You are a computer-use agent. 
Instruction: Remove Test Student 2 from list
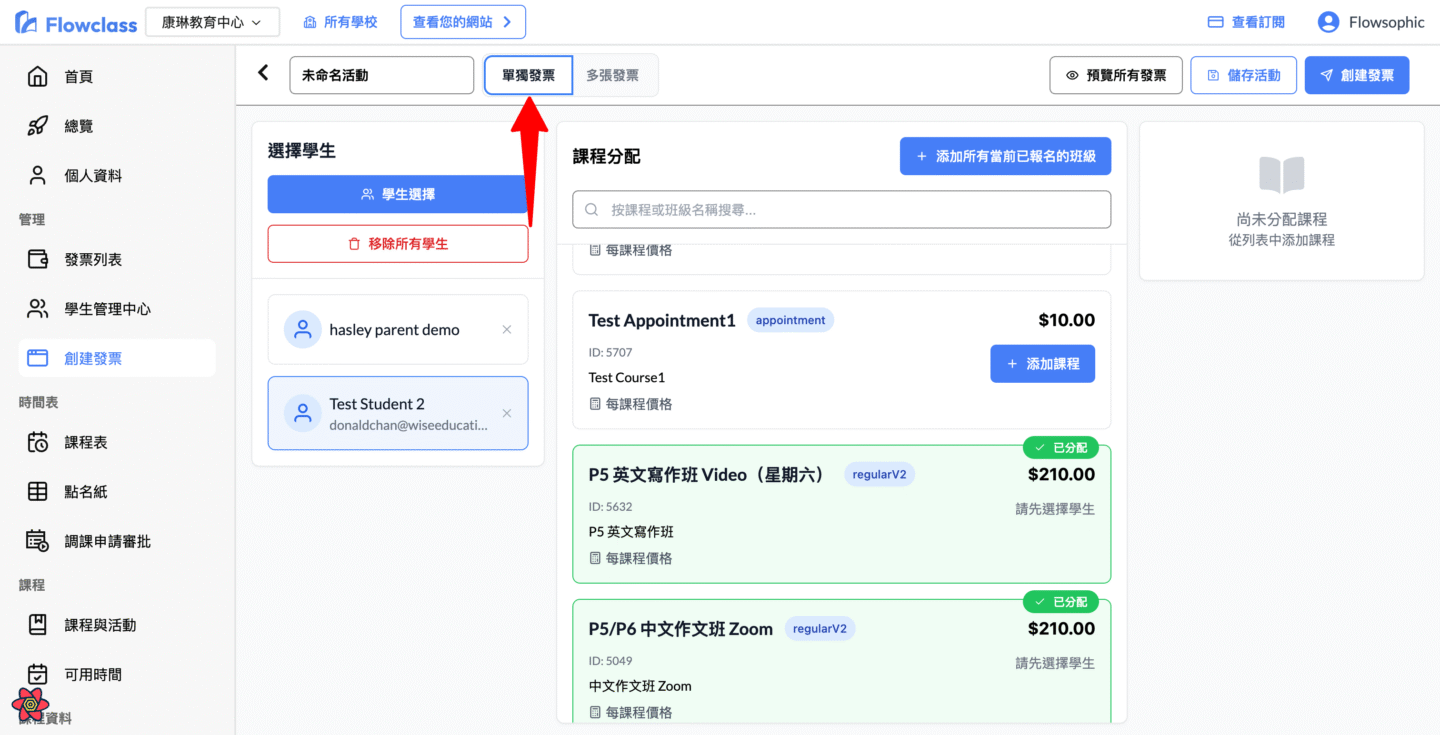click(x=506, y=414)
